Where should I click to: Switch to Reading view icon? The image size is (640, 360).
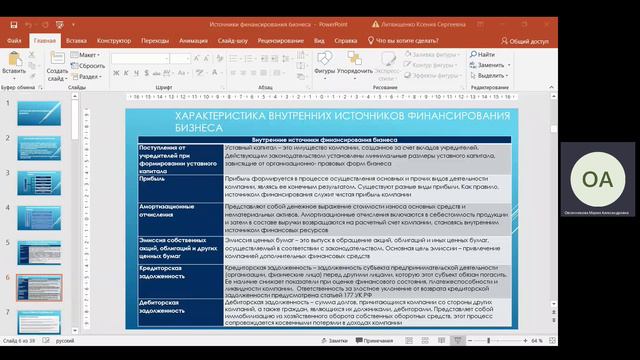coord(441,340)
